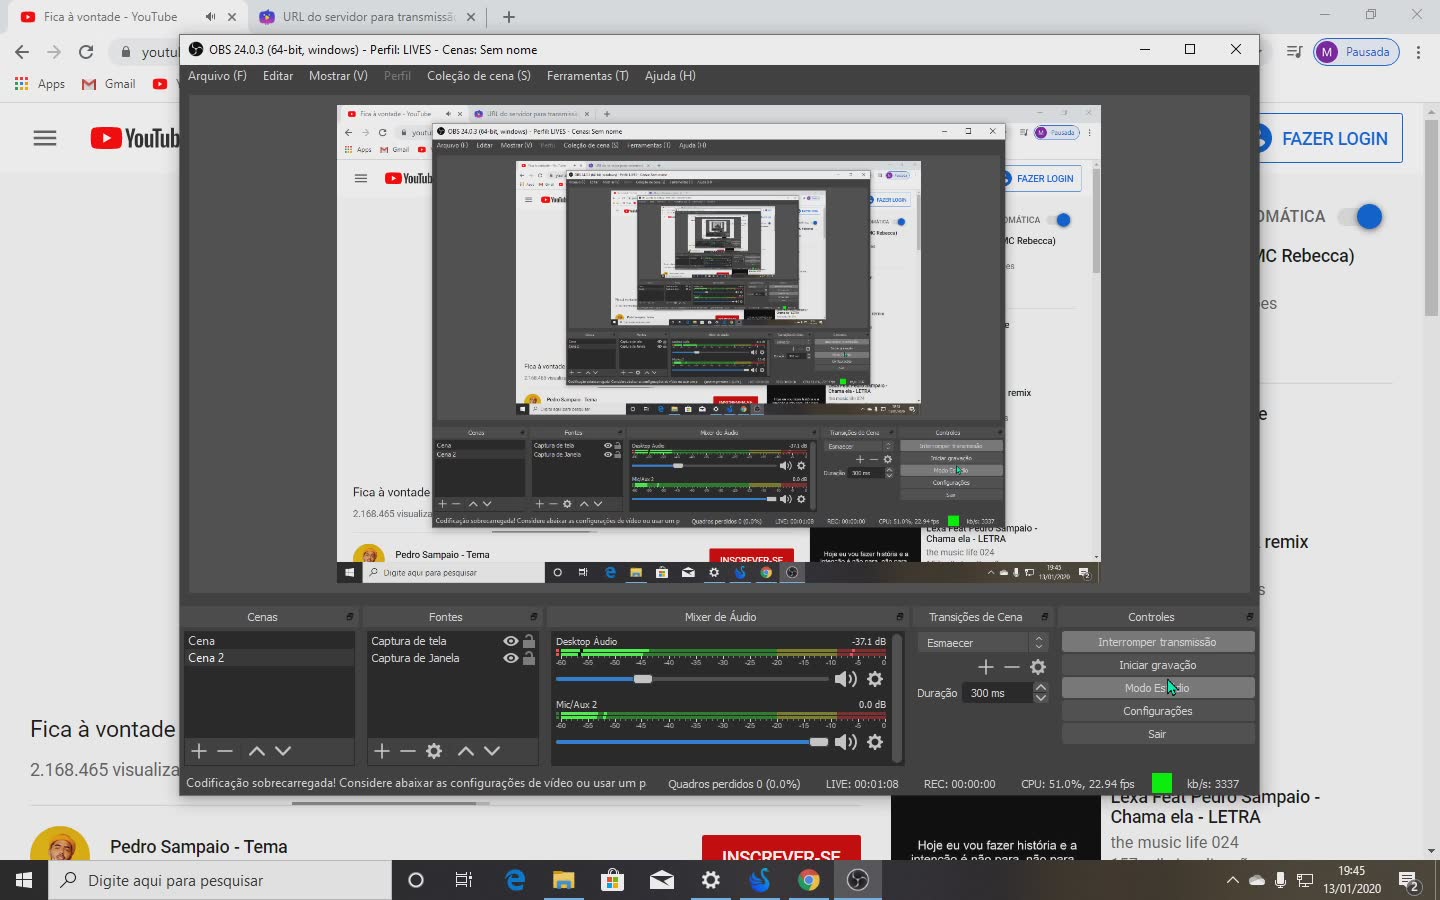The height and width of the screenshot is (900, 1440).
Task: Mute Desktop Áudio speaker icon
Action: click(846, 679)
